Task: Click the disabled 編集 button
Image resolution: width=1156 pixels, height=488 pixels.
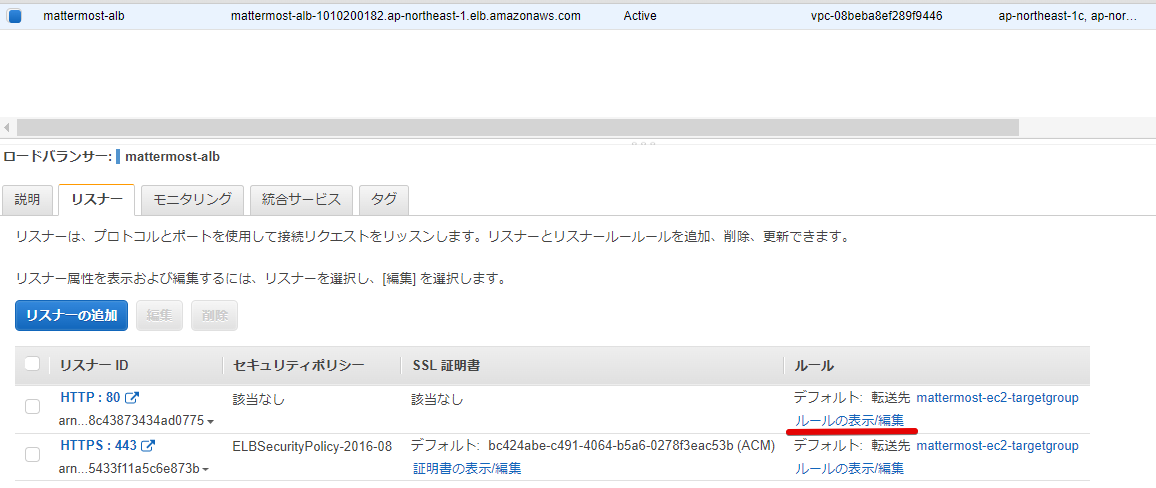Action: (x=159, y=316)
